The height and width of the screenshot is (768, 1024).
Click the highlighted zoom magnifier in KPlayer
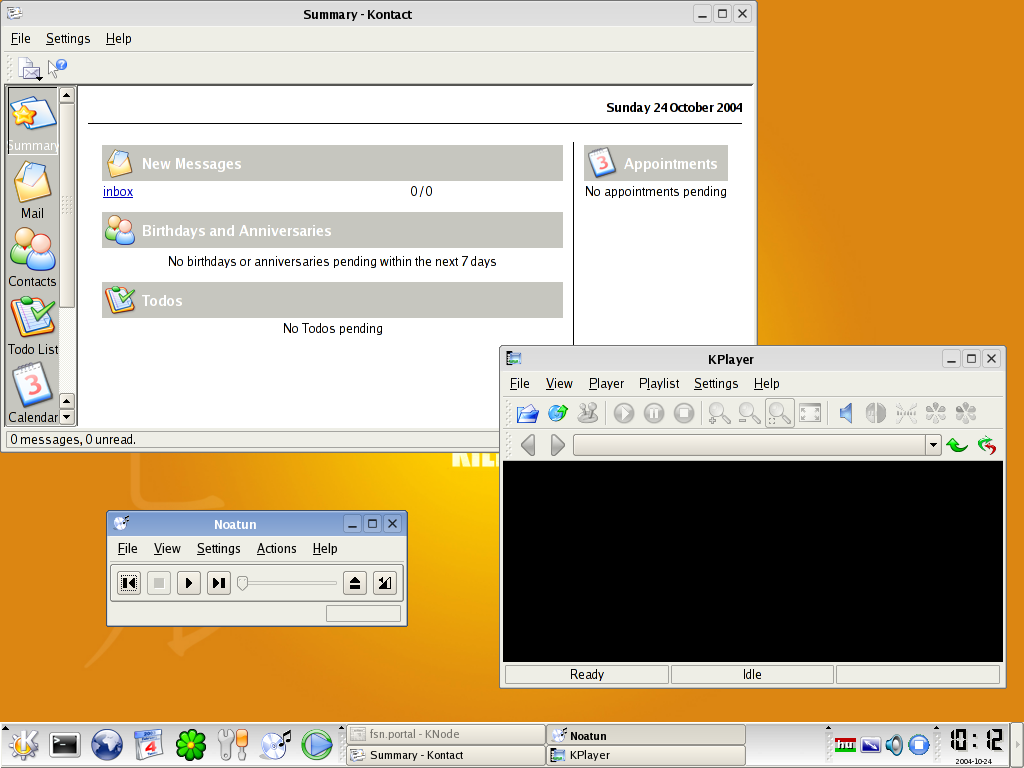[x=780, y=413]
